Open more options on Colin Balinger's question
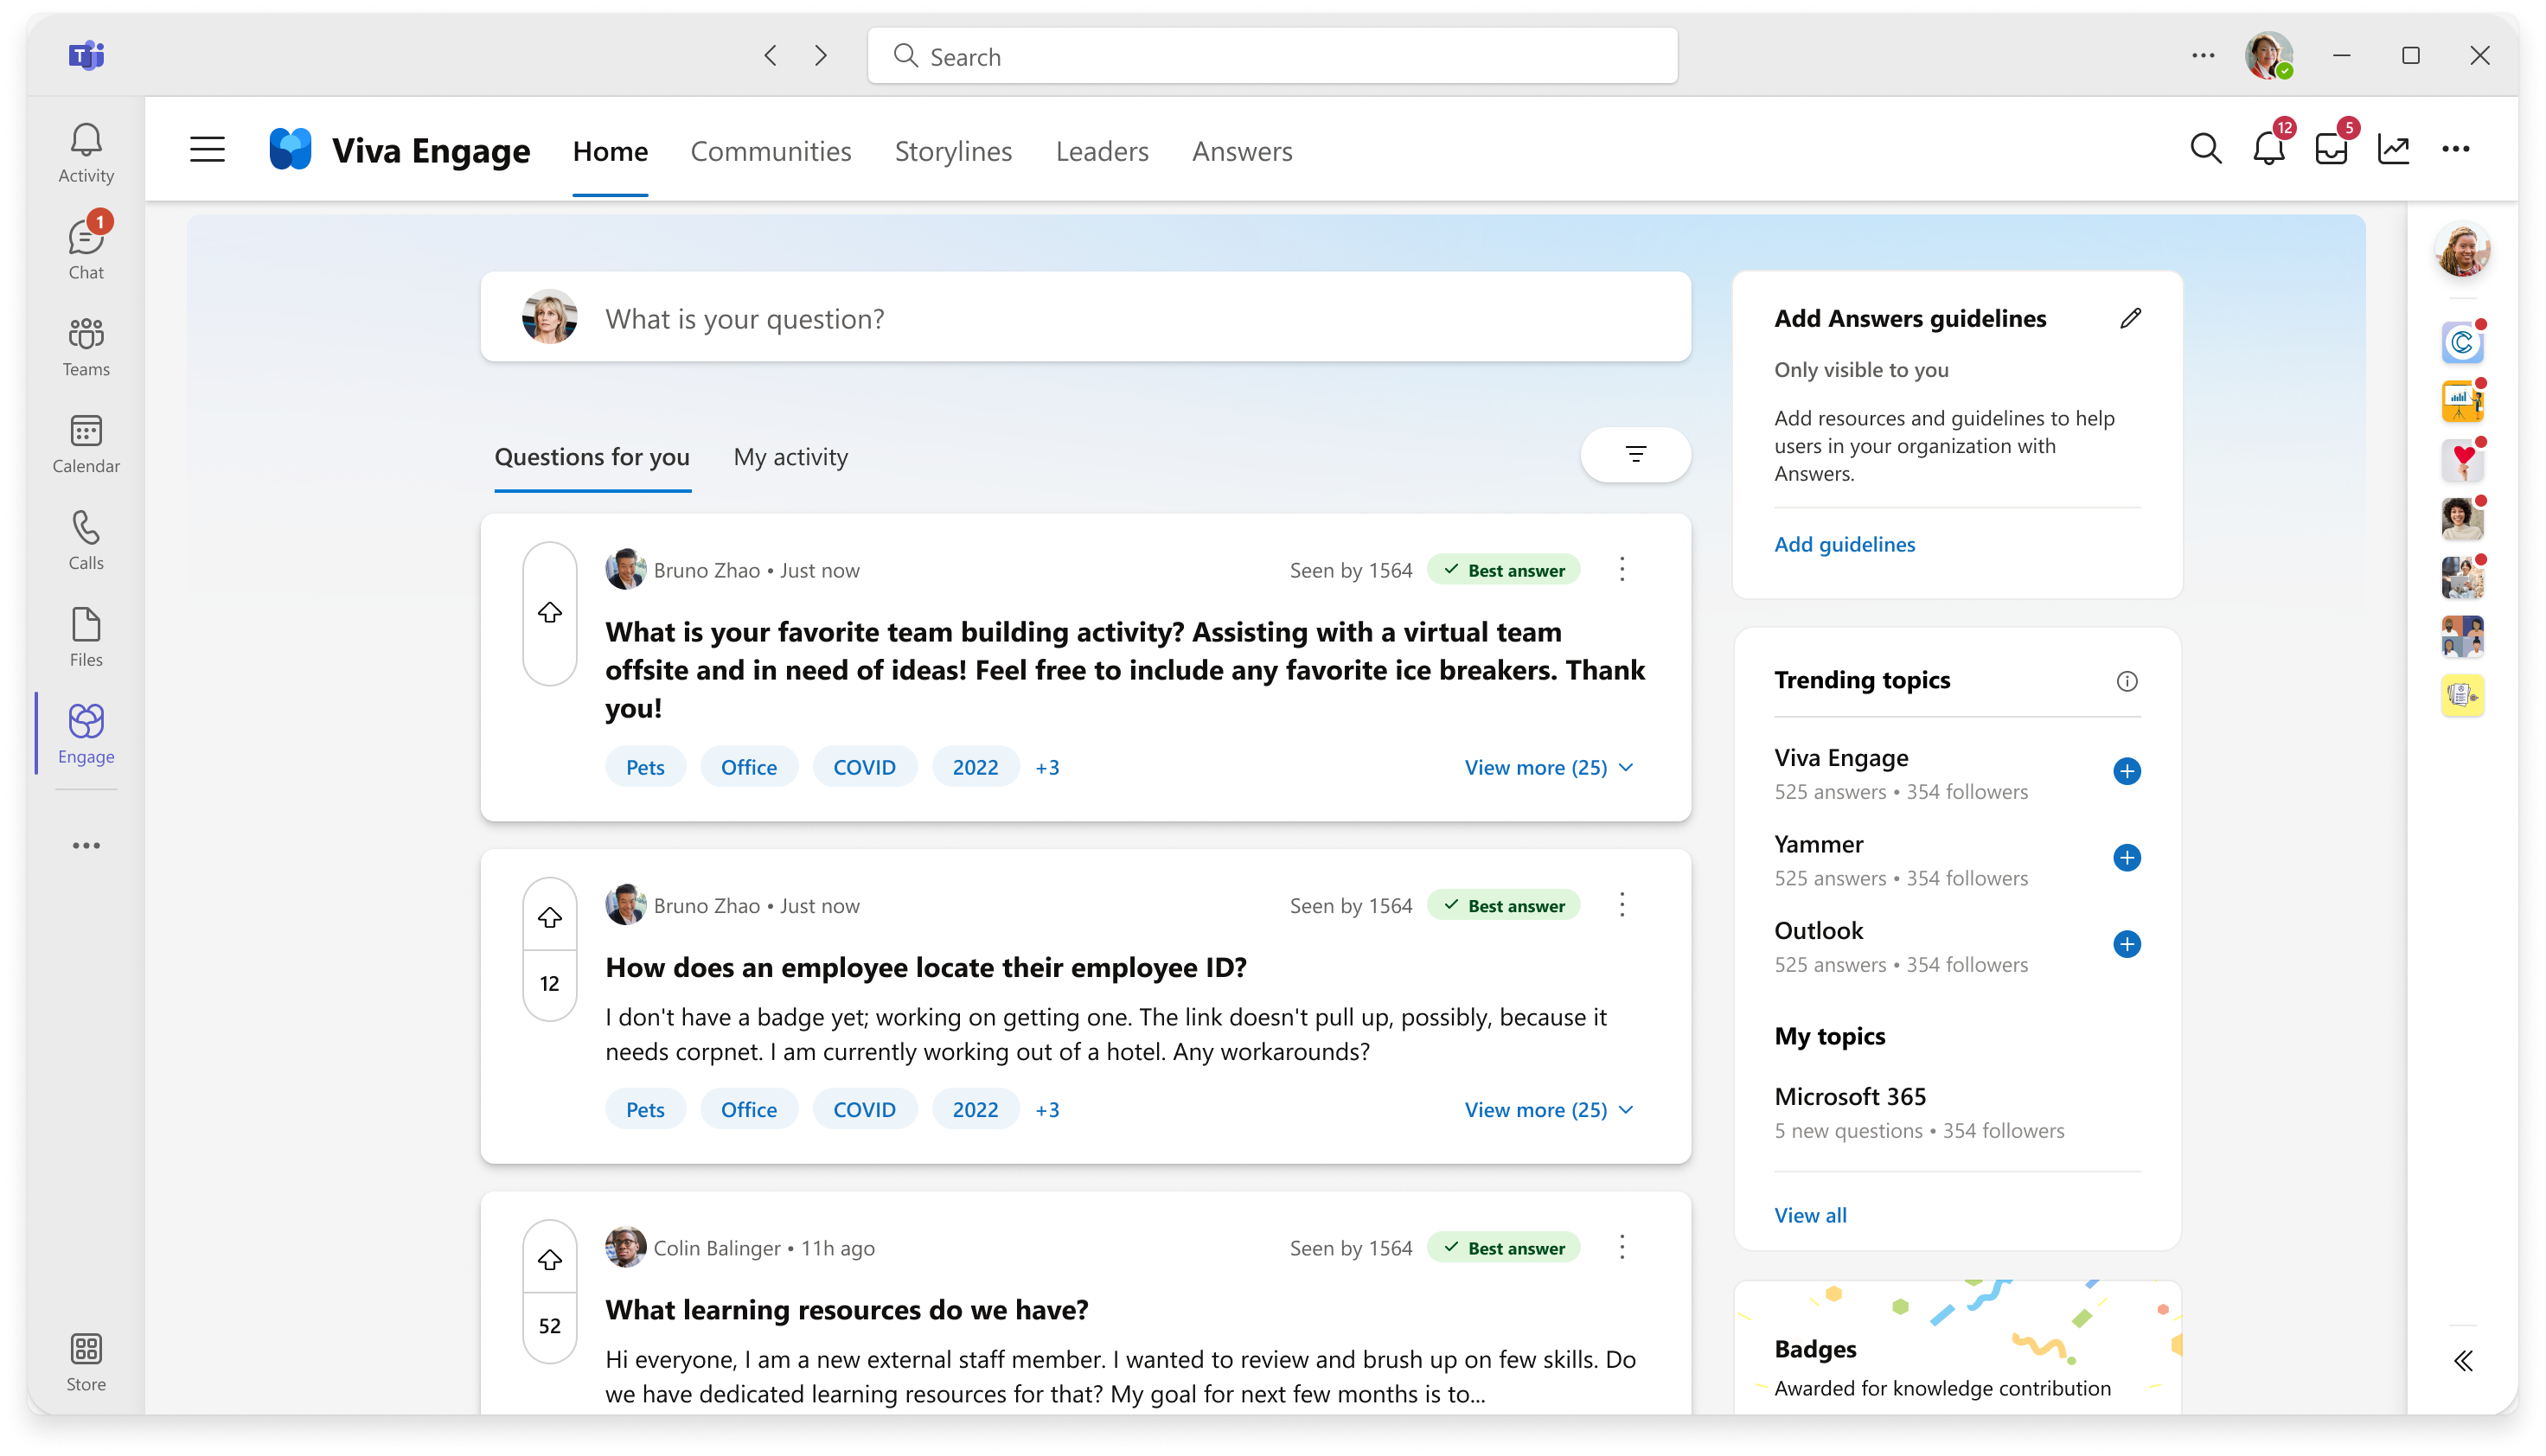The image size is (2546, 1456). click(1622, 1248)
